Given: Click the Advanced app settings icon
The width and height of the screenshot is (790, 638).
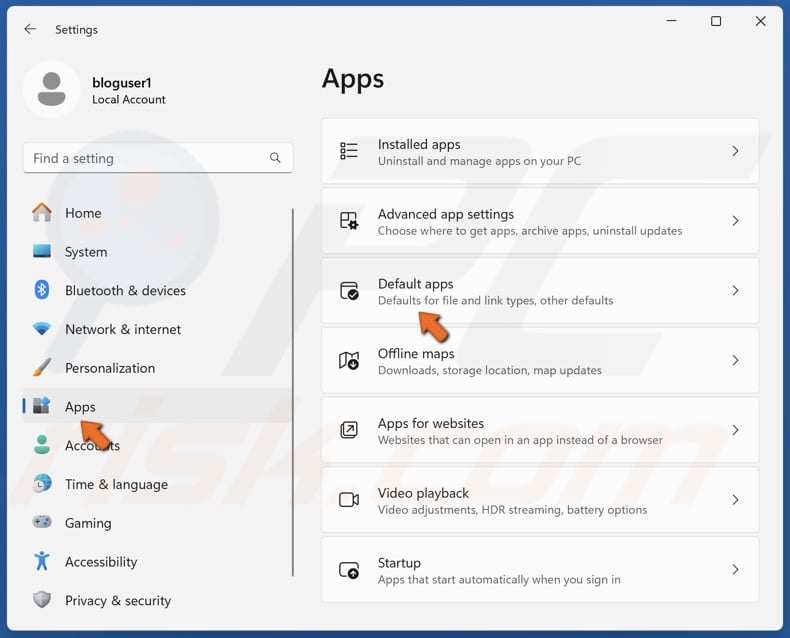Looking at the screenshot, I should pos(349,221).
